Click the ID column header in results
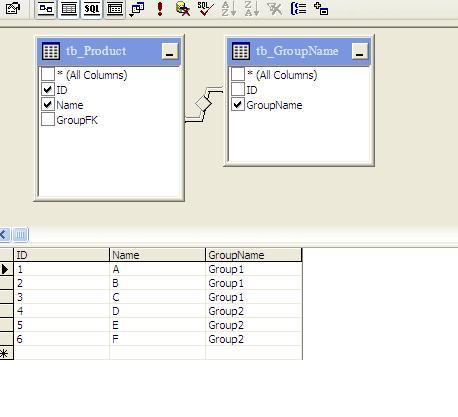Image resolution: width=458 pixels, height=417 pixels. (61, 255)
